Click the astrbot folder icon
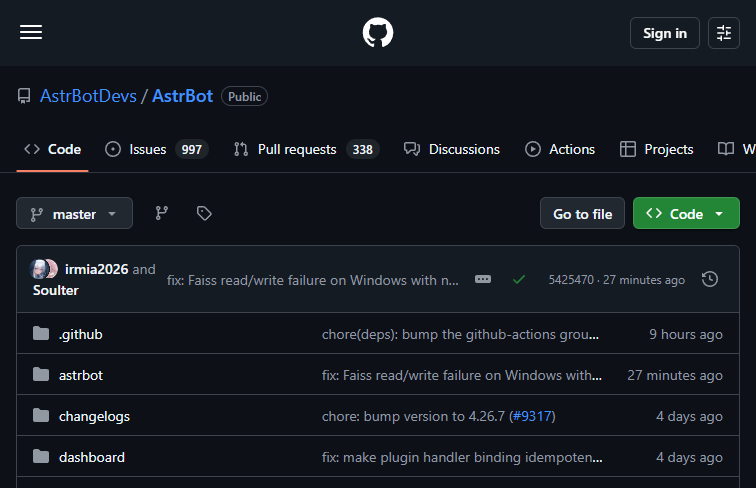The width and height of the screenshot is (756, 488). (x=41, y=374)
